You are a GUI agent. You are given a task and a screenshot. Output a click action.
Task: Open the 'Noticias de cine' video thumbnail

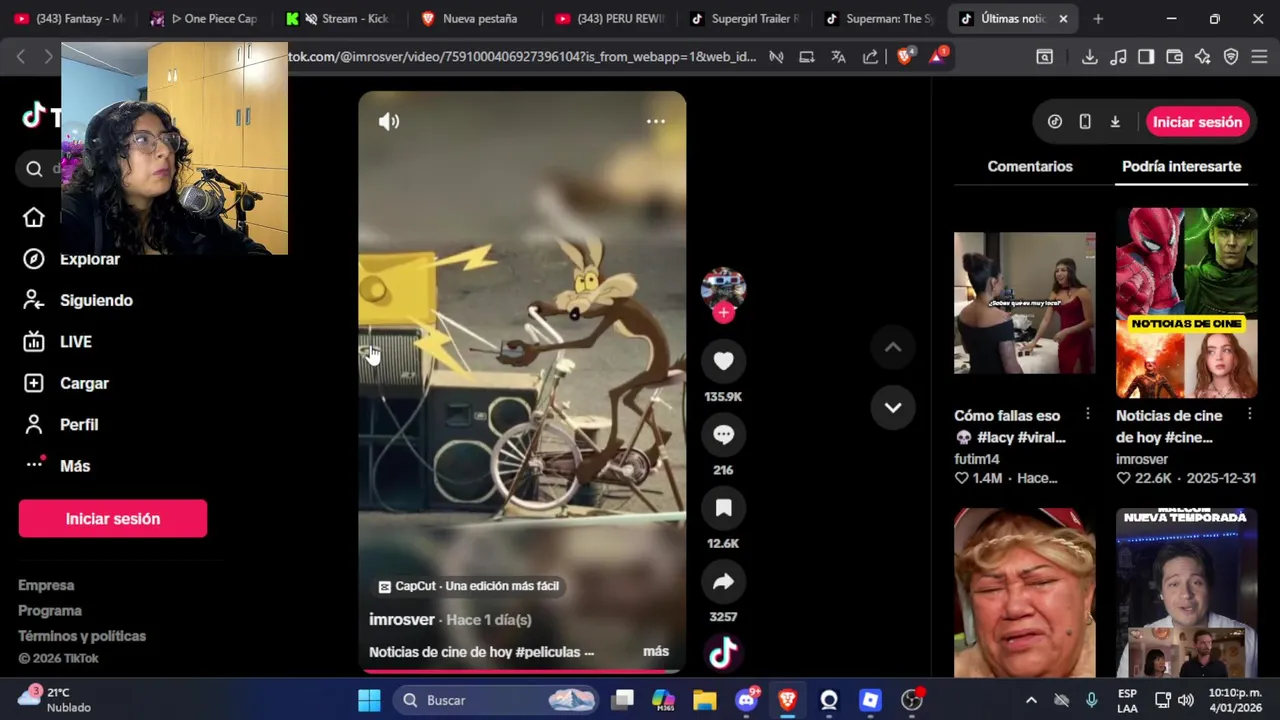tap(1186, 303)
